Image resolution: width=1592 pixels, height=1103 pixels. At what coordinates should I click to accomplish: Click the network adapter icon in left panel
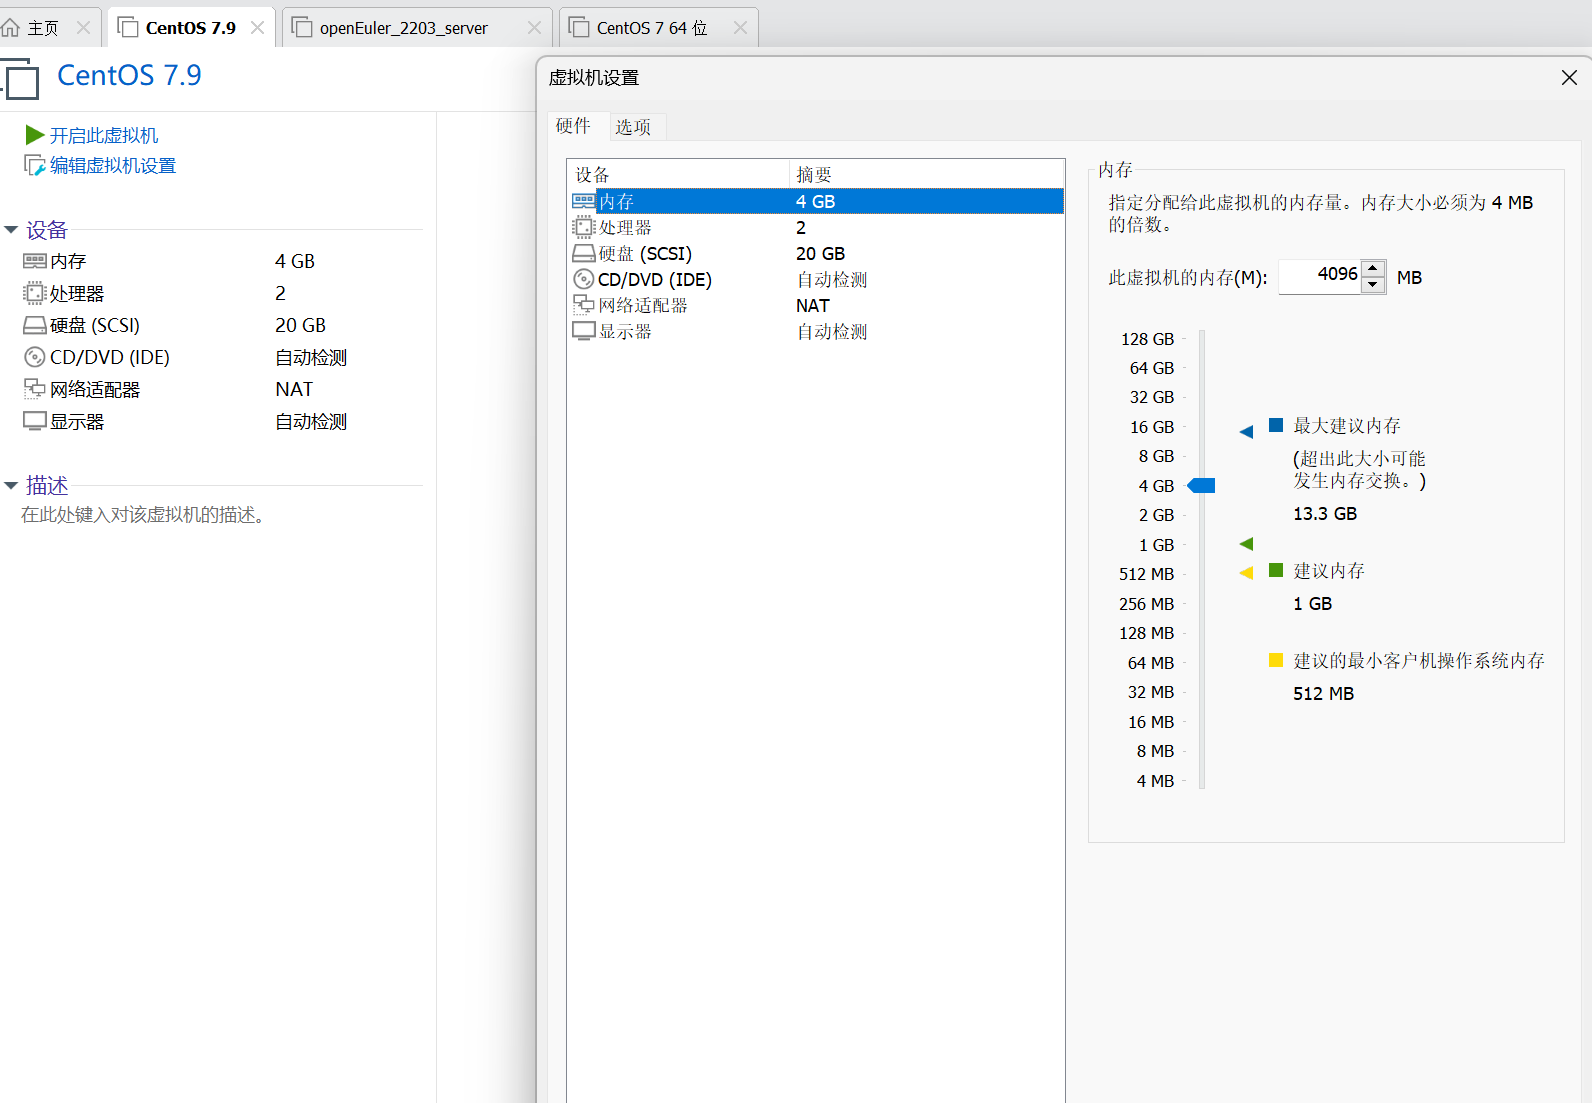pos(35,388)
